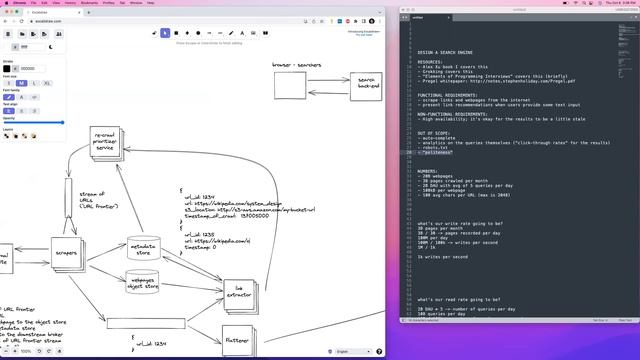Viewport: 640px width, 360px height.
Task: Choose the Code font family
Action: 34,97
